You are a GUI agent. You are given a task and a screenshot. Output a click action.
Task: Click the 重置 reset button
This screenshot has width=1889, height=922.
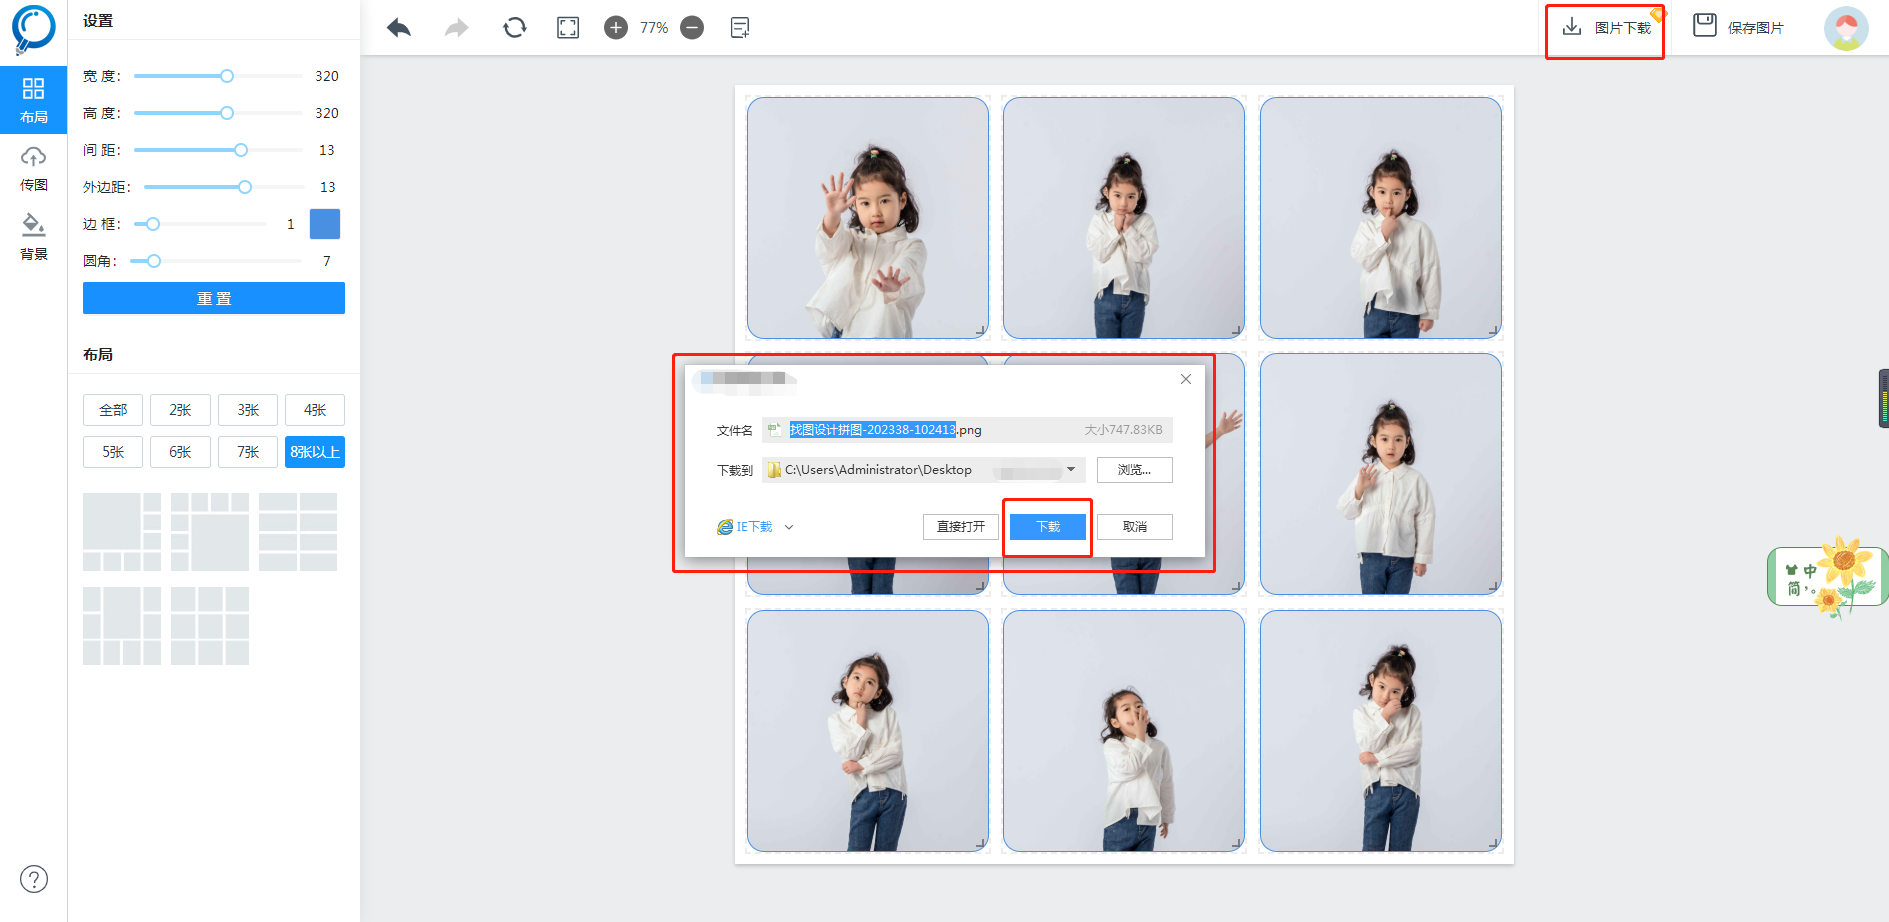click(214, 298)
